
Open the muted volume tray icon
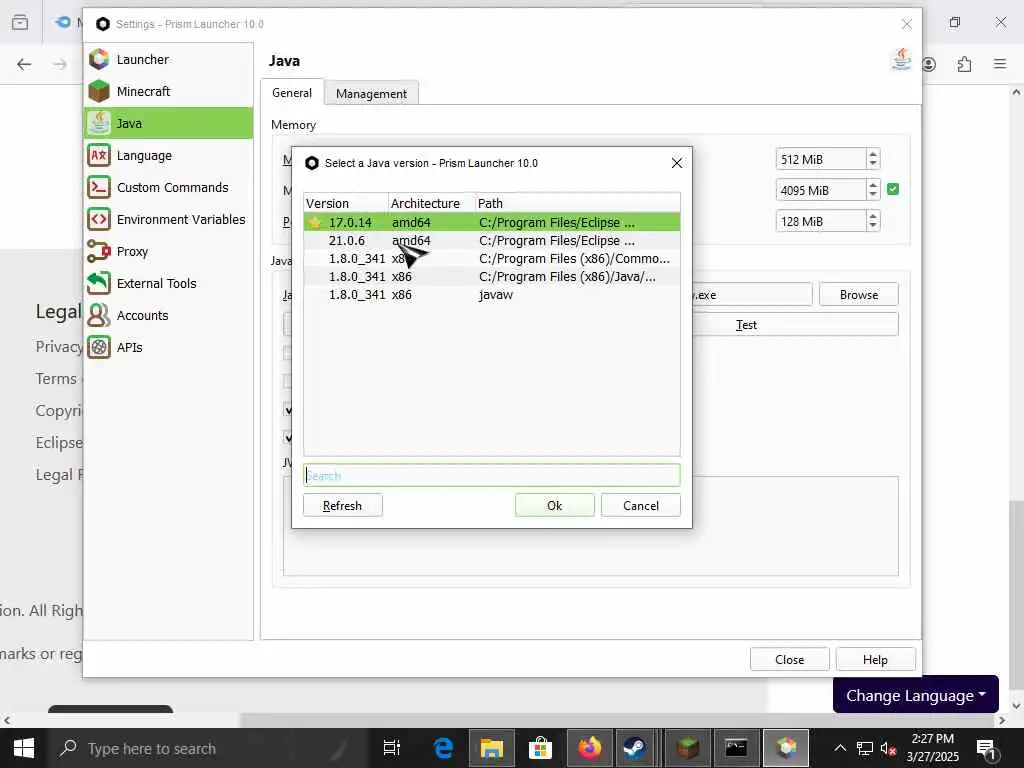tap(888, 748)
